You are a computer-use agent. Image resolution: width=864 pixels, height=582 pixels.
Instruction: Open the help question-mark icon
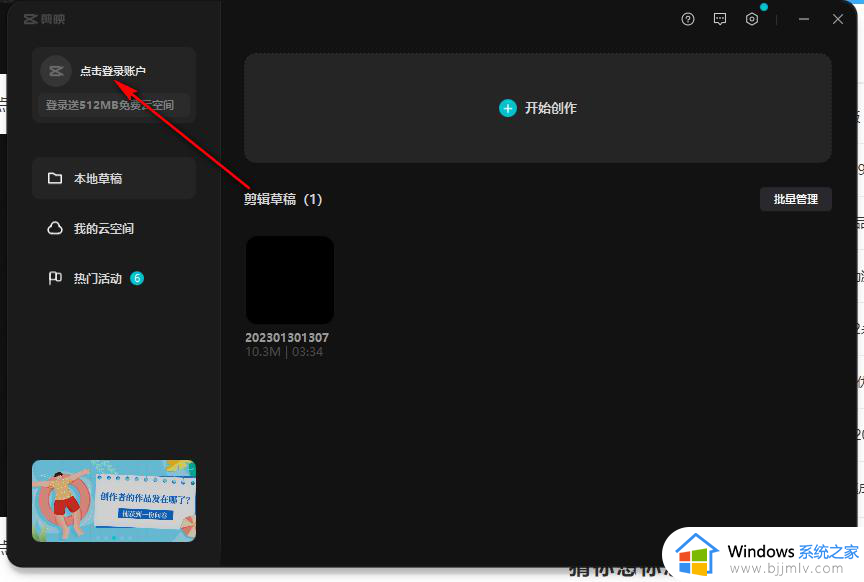(688, 19)
